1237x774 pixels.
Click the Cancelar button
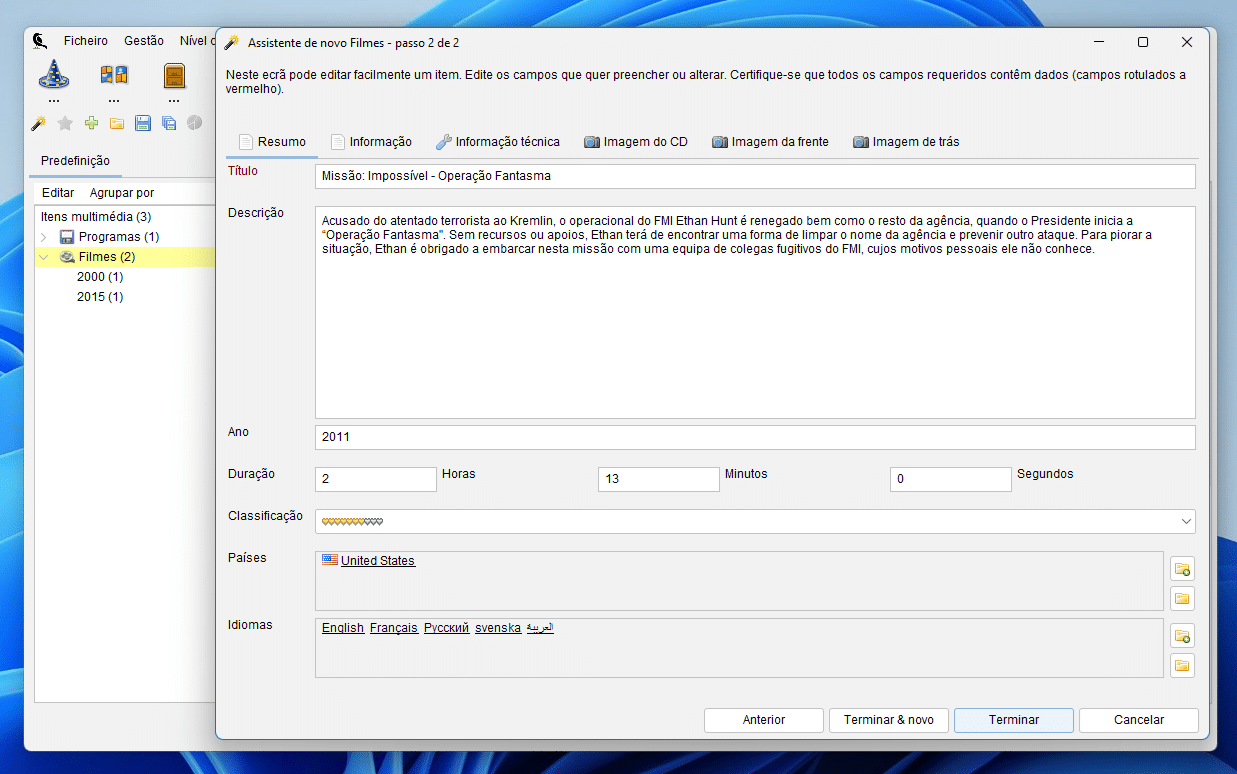(1139, 720)
